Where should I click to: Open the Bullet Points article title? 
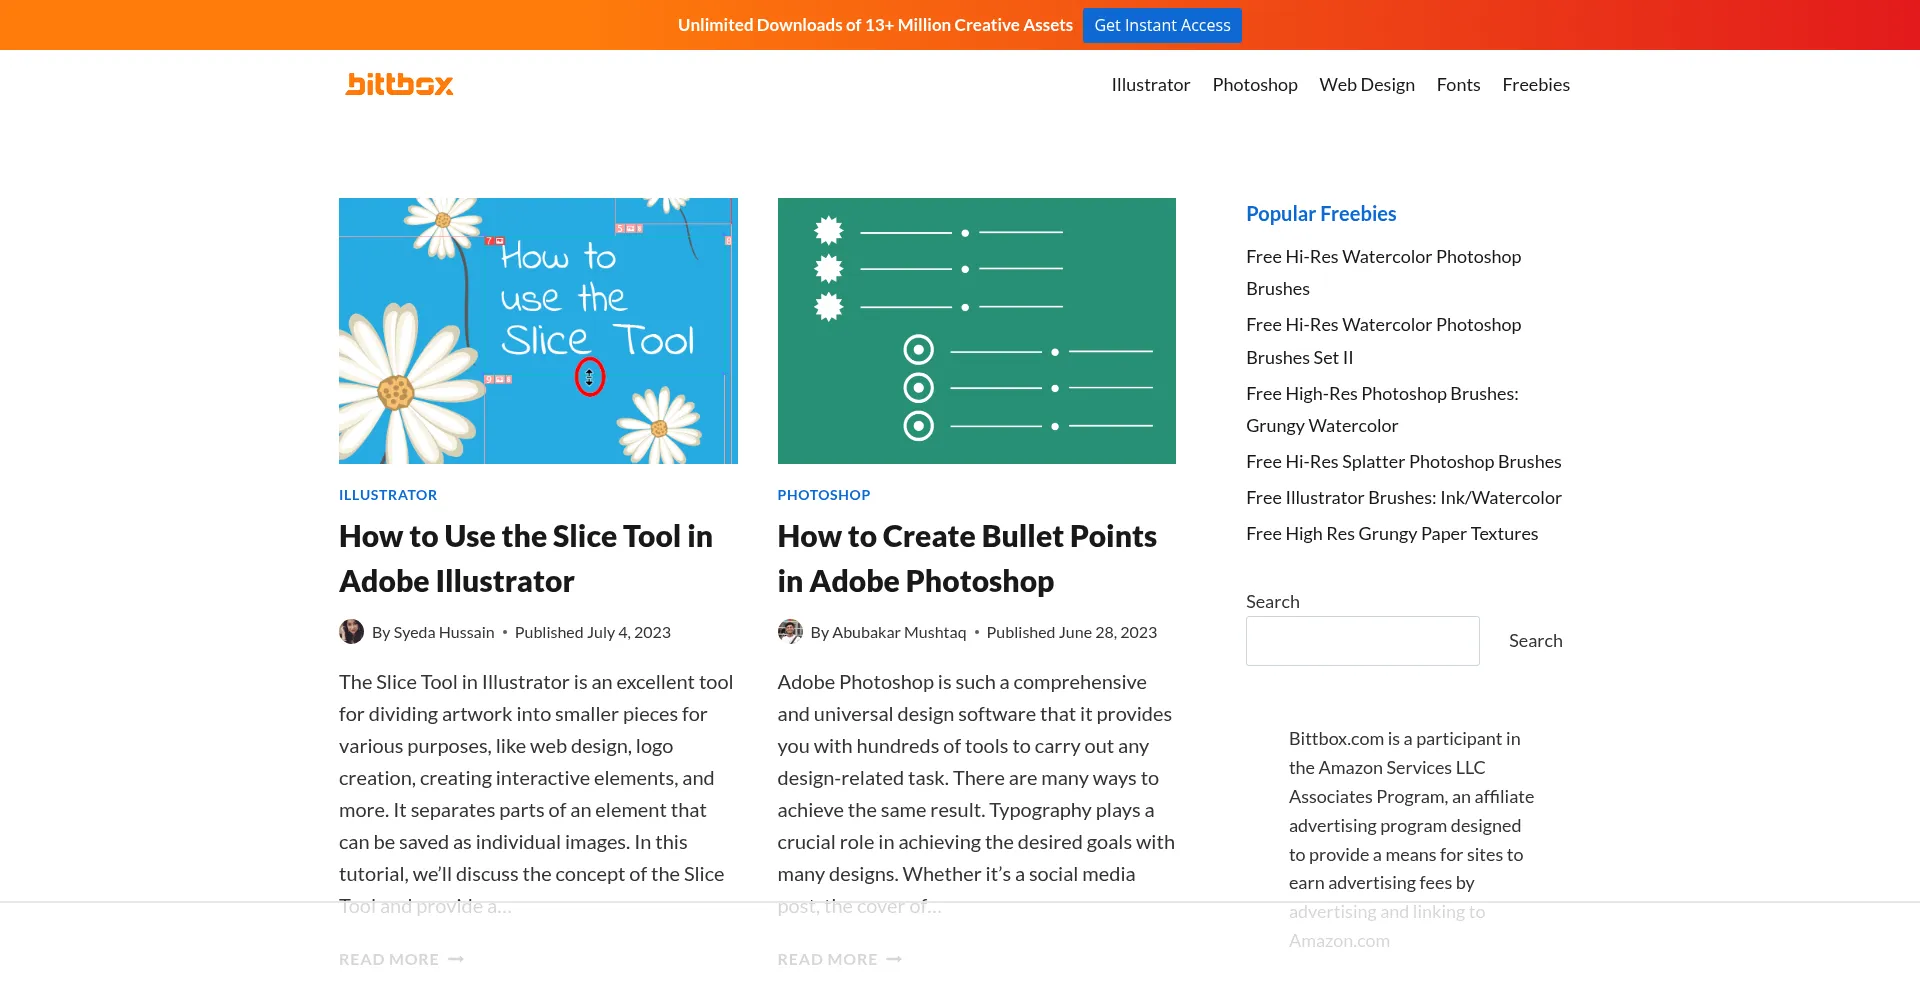(x=966, y=558)
